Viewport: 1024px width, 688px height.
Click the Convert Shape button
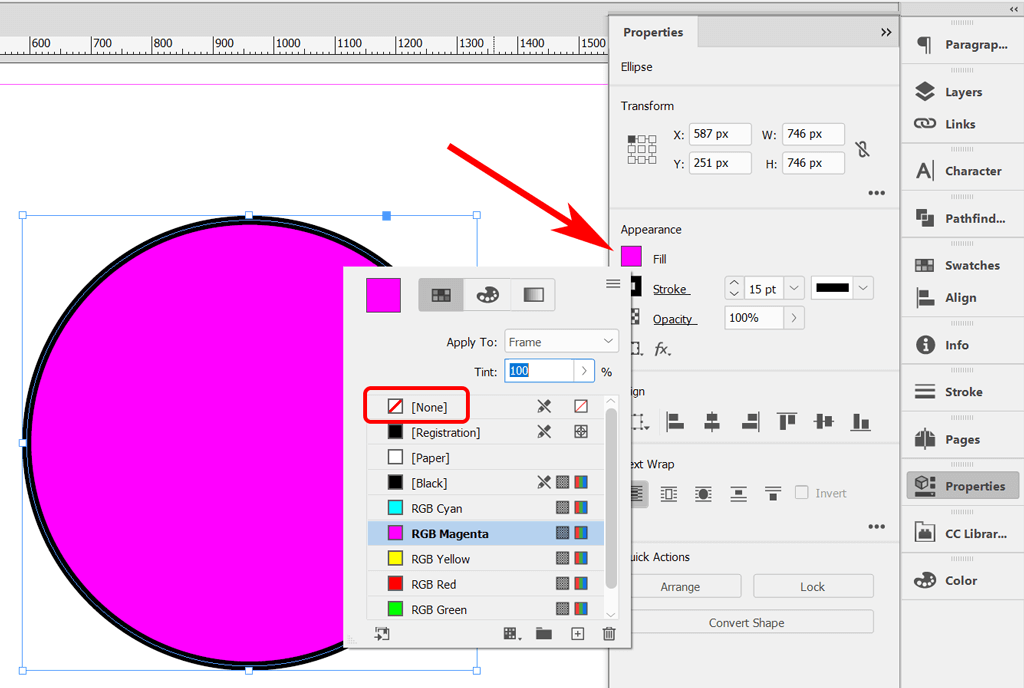click(x=746, y=622)
